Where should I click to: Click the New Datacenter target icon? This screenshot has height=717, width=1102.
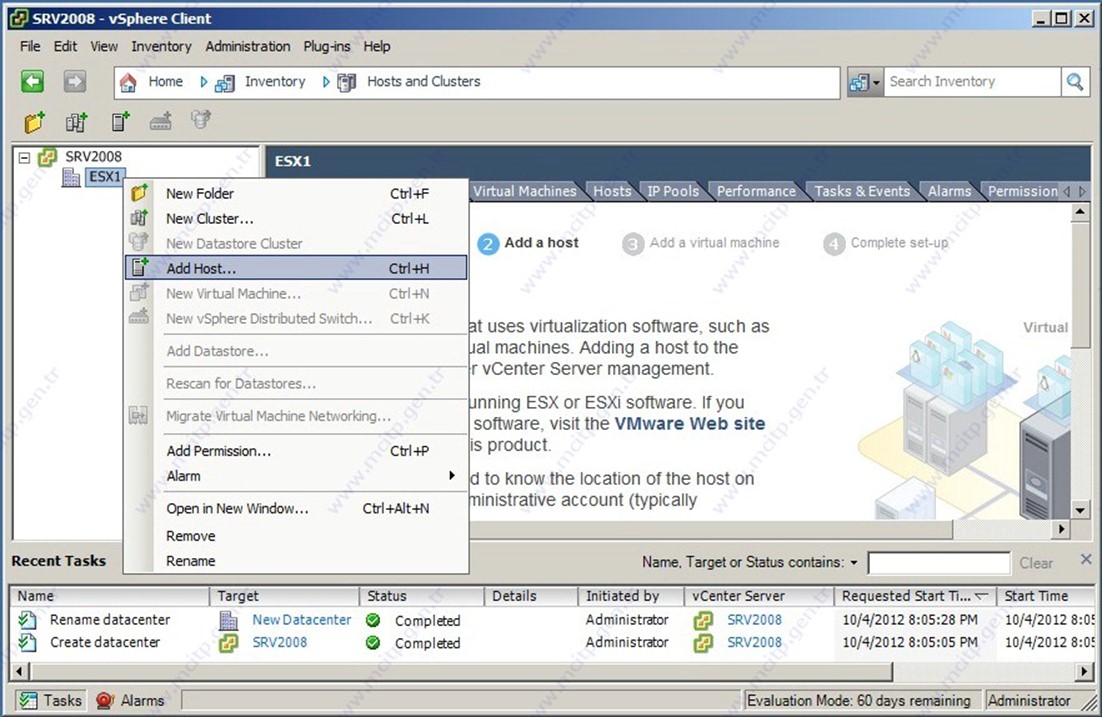(228, 620)
